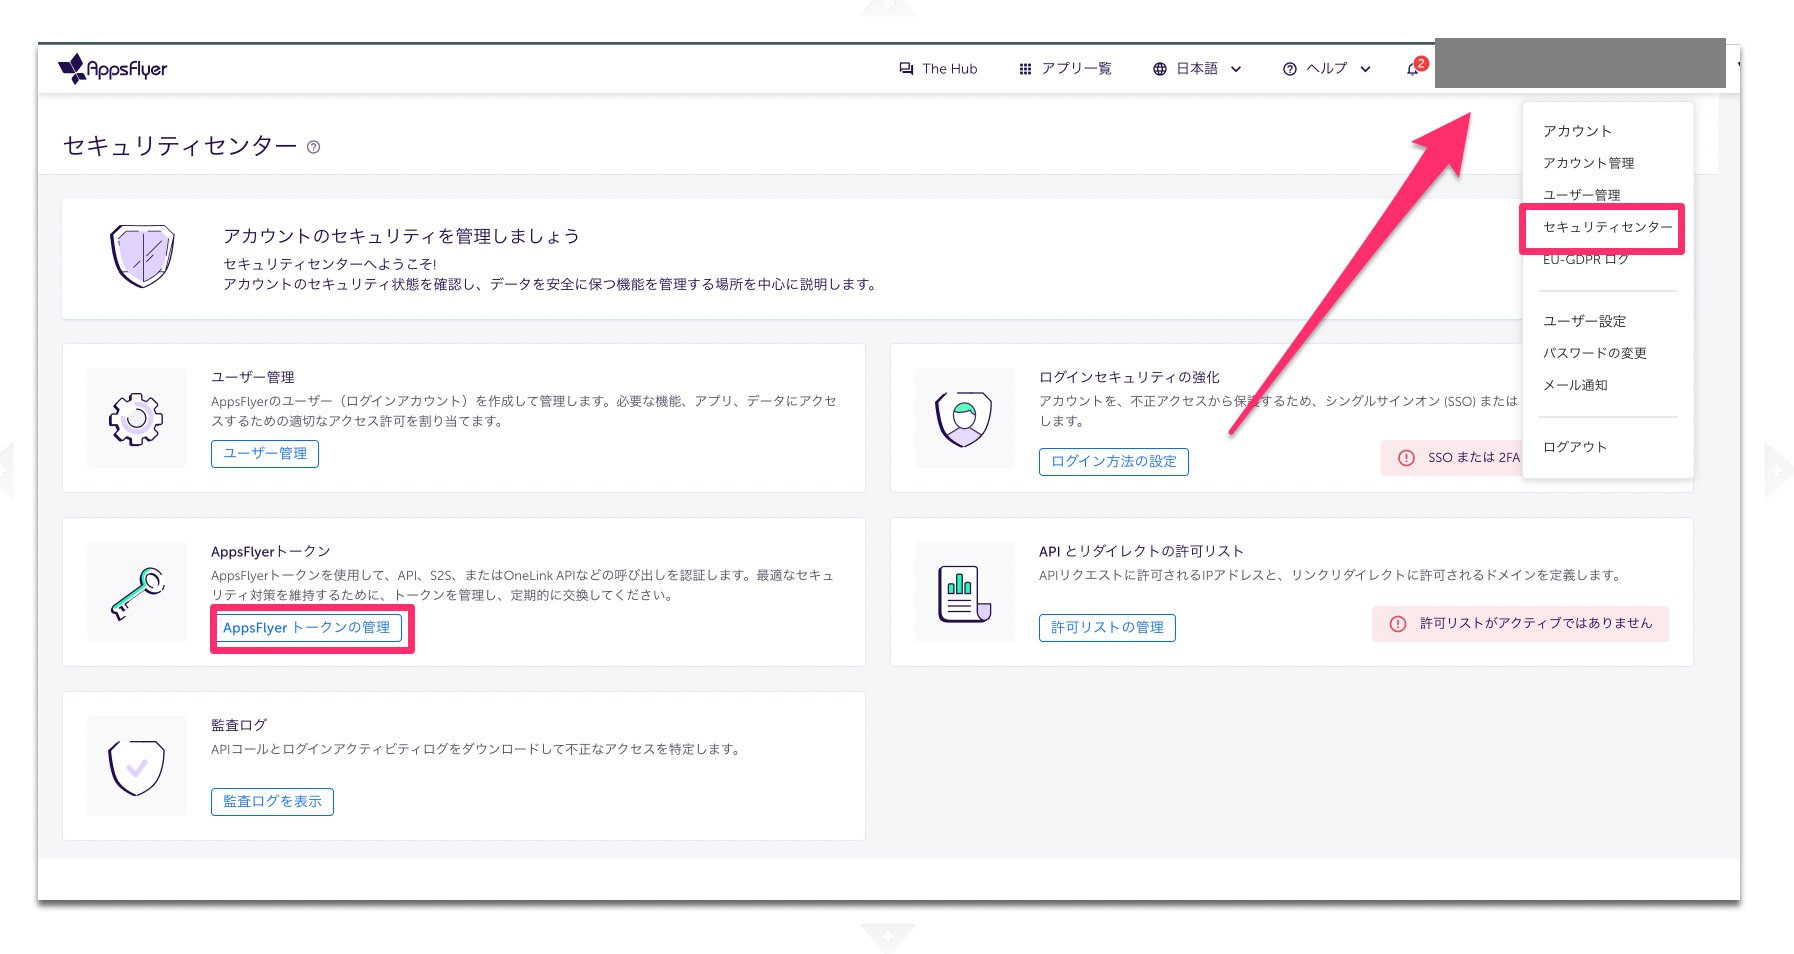
Task: Open The Hub chat icon
Action: pos(906,69)
